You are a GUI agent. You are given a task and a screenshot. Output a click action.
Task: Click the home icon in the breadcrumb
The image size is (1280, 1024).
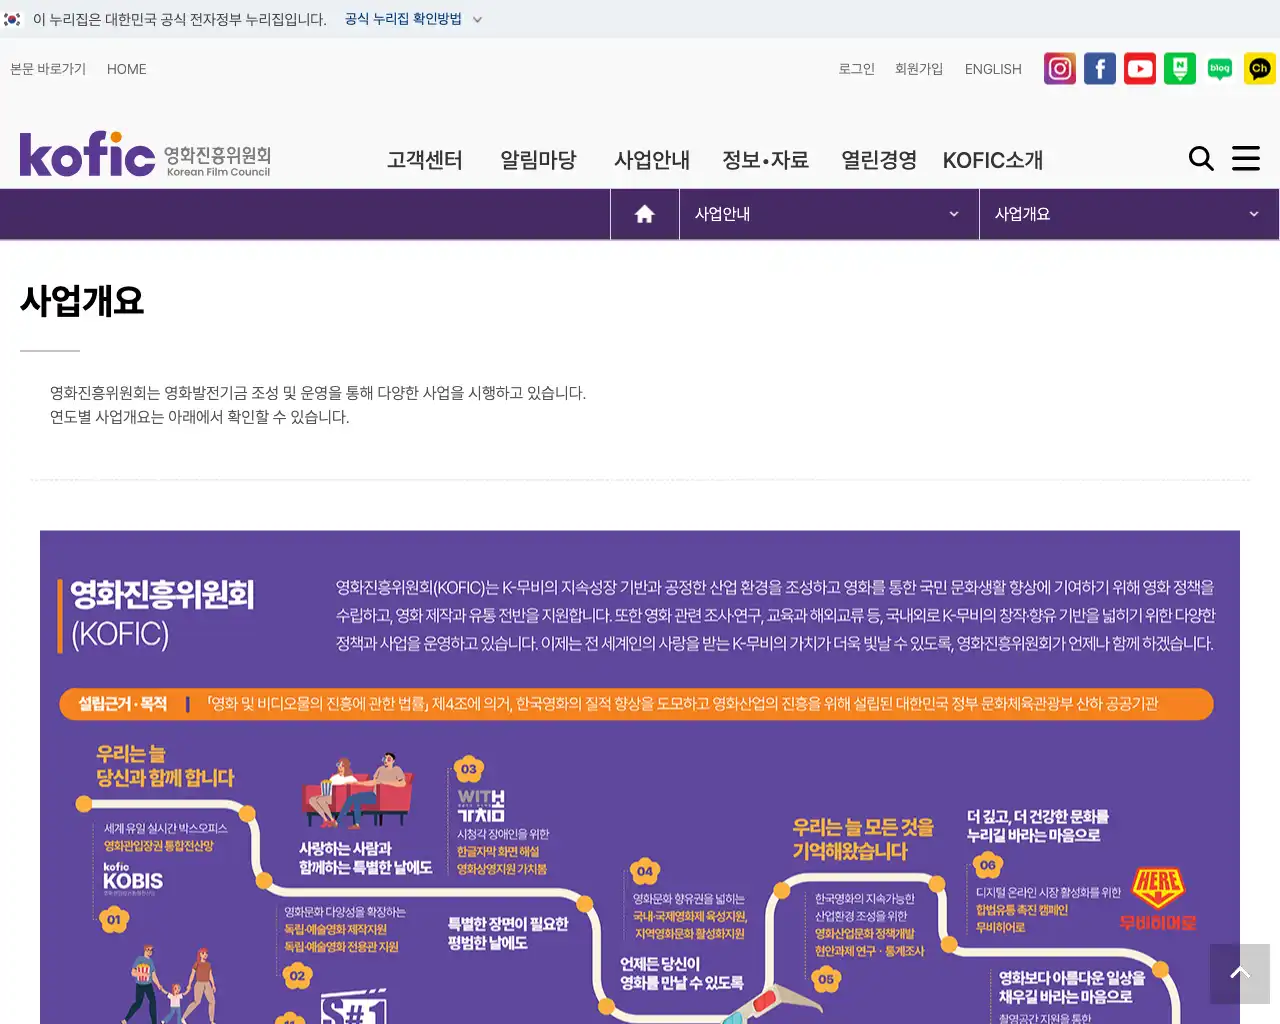[644, 213]
